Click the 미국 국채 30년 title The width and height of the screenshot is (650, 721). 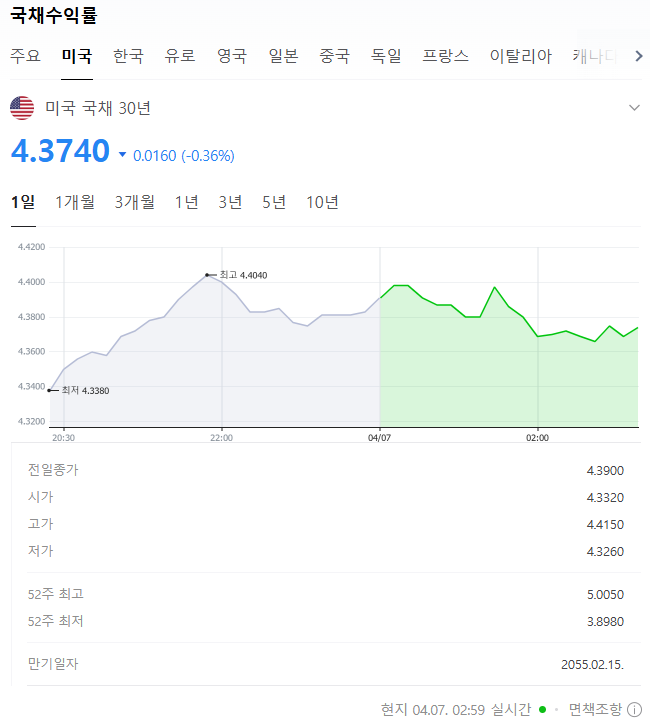(x=98, y=108)
